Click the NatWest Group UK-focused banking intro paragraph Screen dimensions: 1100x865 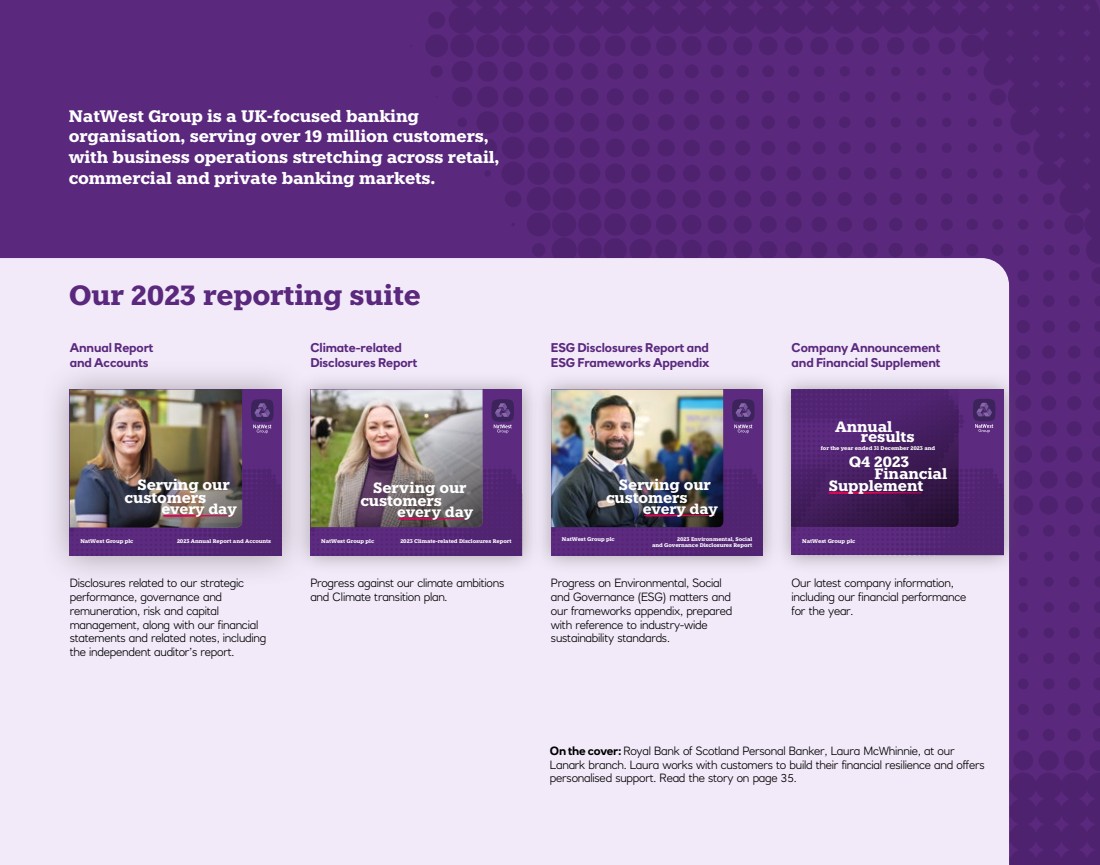click(x=283, y=147)
